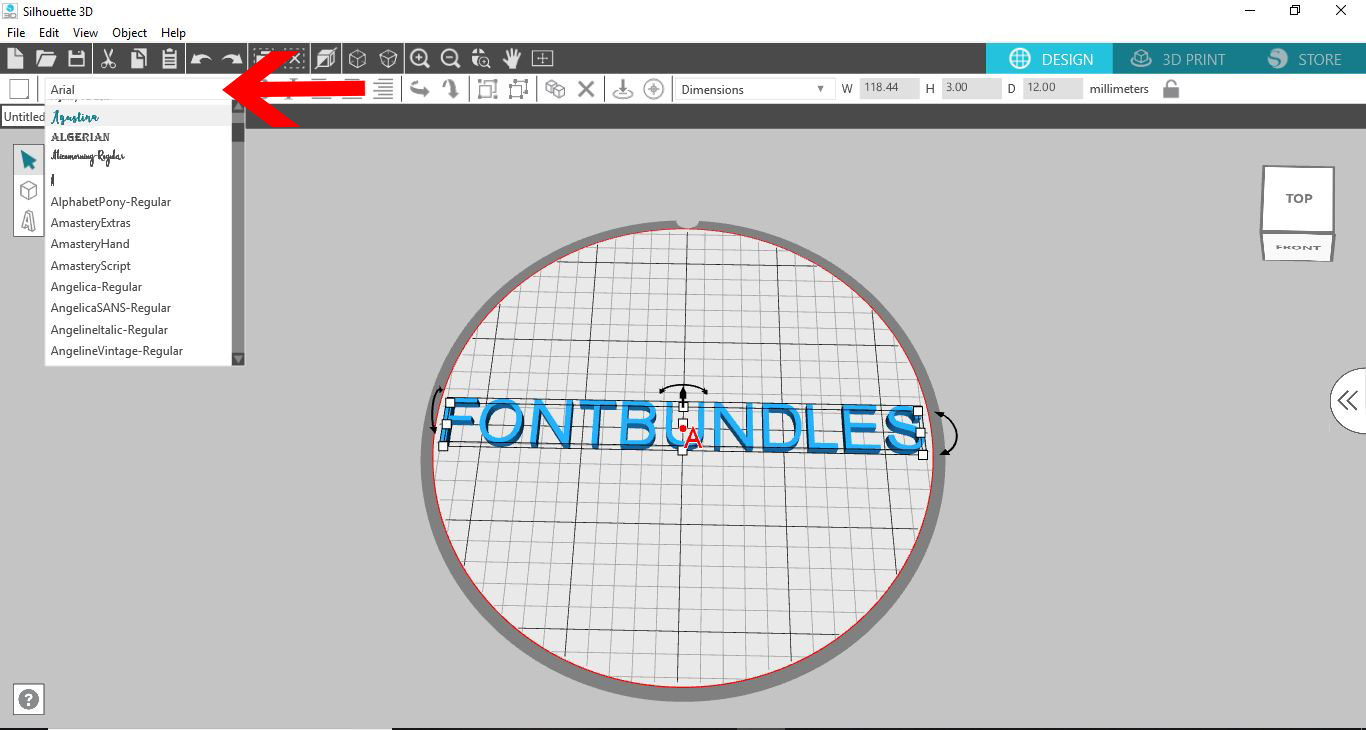Create a new document with New icon
This screenshot has width=1366, height=730.
tap(15, 58)
